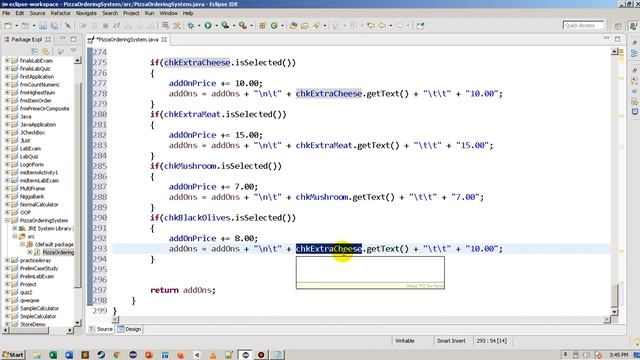Click the Open Task icon in toolbar
This screenshot has width=640, height=360.
click(304, 26)
